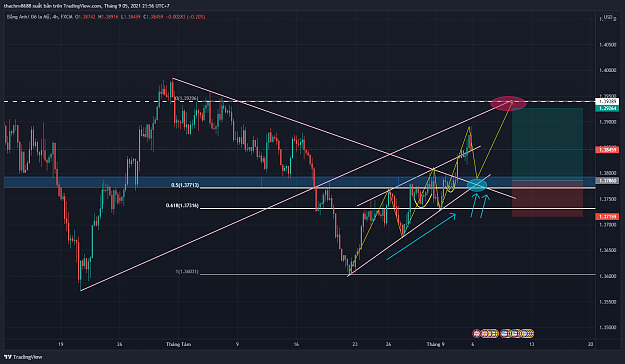This screenshot has width=625, height=364.
Task: Click the 1.35500 price axis value
Action: 607,302
